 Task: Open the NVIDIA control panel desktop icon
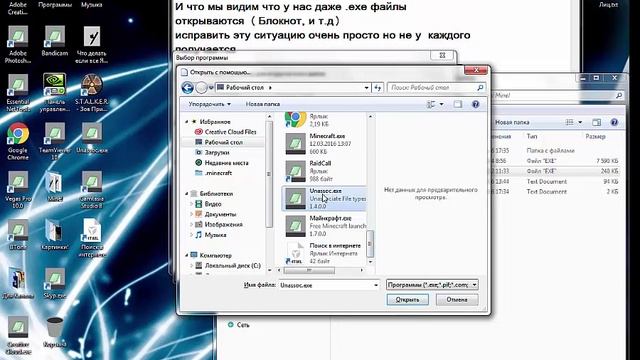click(x=55, y=93)
